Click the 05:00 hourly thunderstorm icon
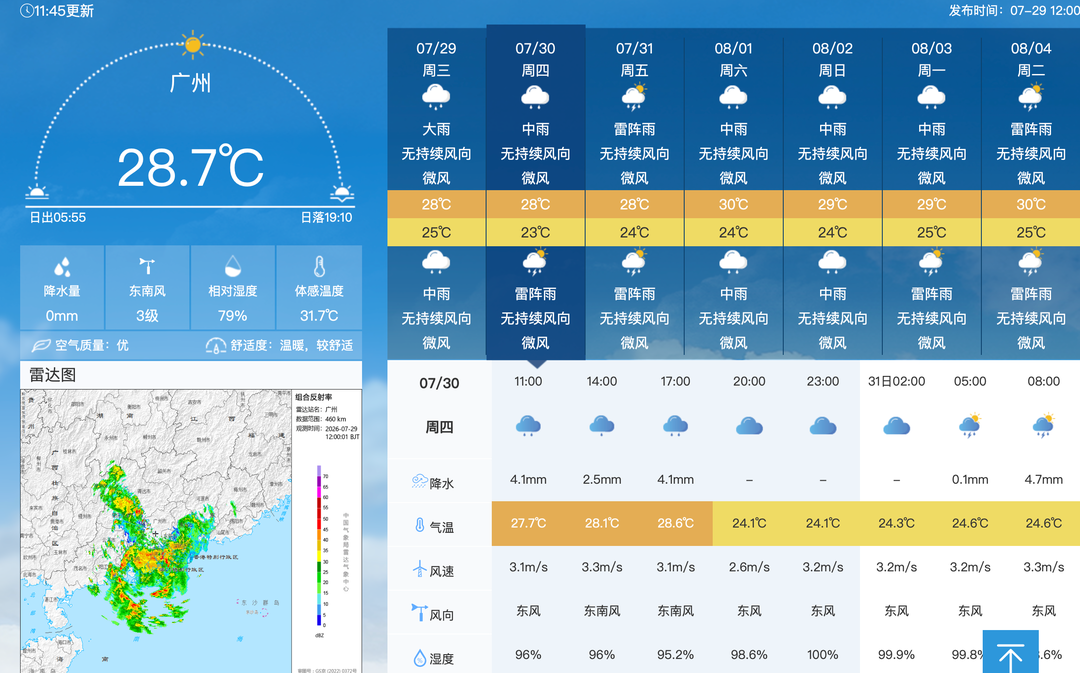The width and height of the screenshot is (1080, 673). coord(970,426)
